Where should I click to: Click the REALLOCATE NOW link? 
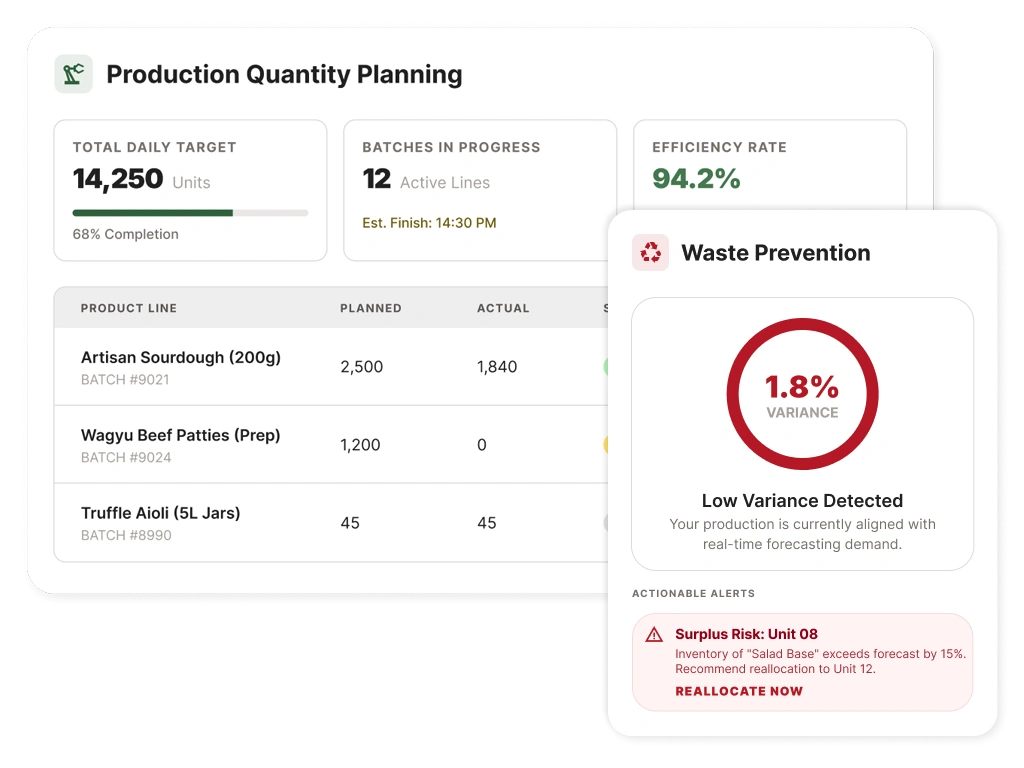coord(739,691)
